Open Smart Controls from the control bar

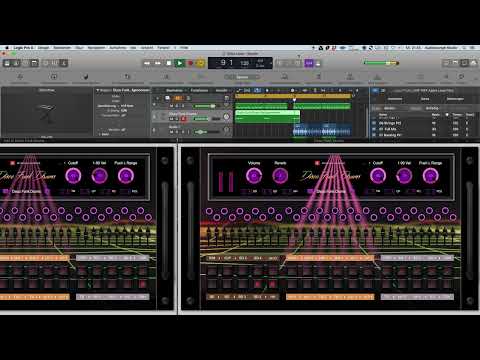pos(46,63)
